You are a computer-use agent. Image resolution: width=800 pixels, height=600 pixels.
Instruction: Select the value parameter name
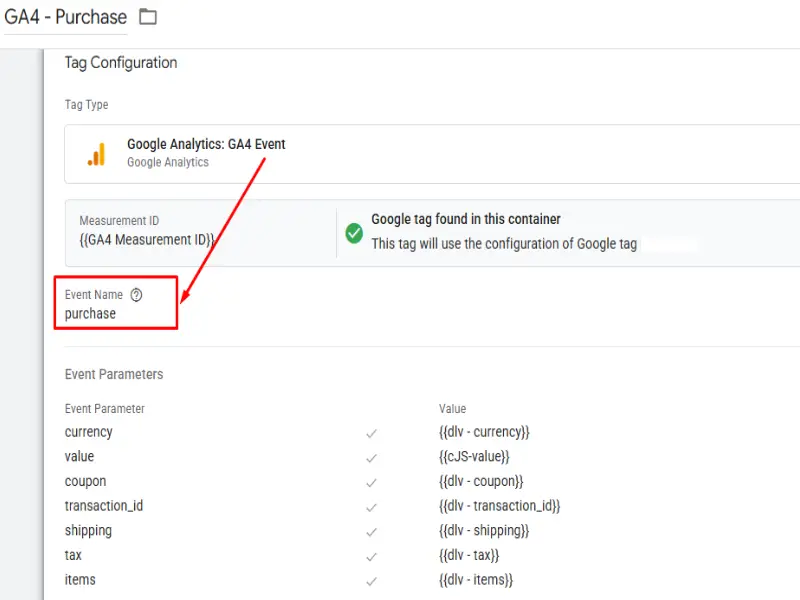(x=79, y=456)
